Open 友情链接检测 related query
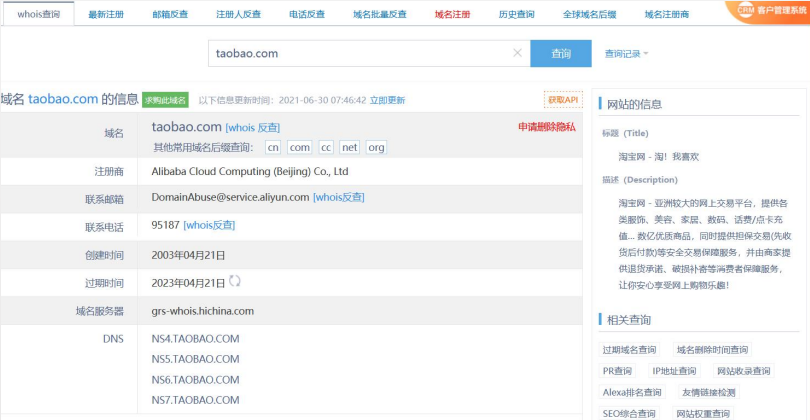This screenshot has height=420, width=810. click(709, 392)
